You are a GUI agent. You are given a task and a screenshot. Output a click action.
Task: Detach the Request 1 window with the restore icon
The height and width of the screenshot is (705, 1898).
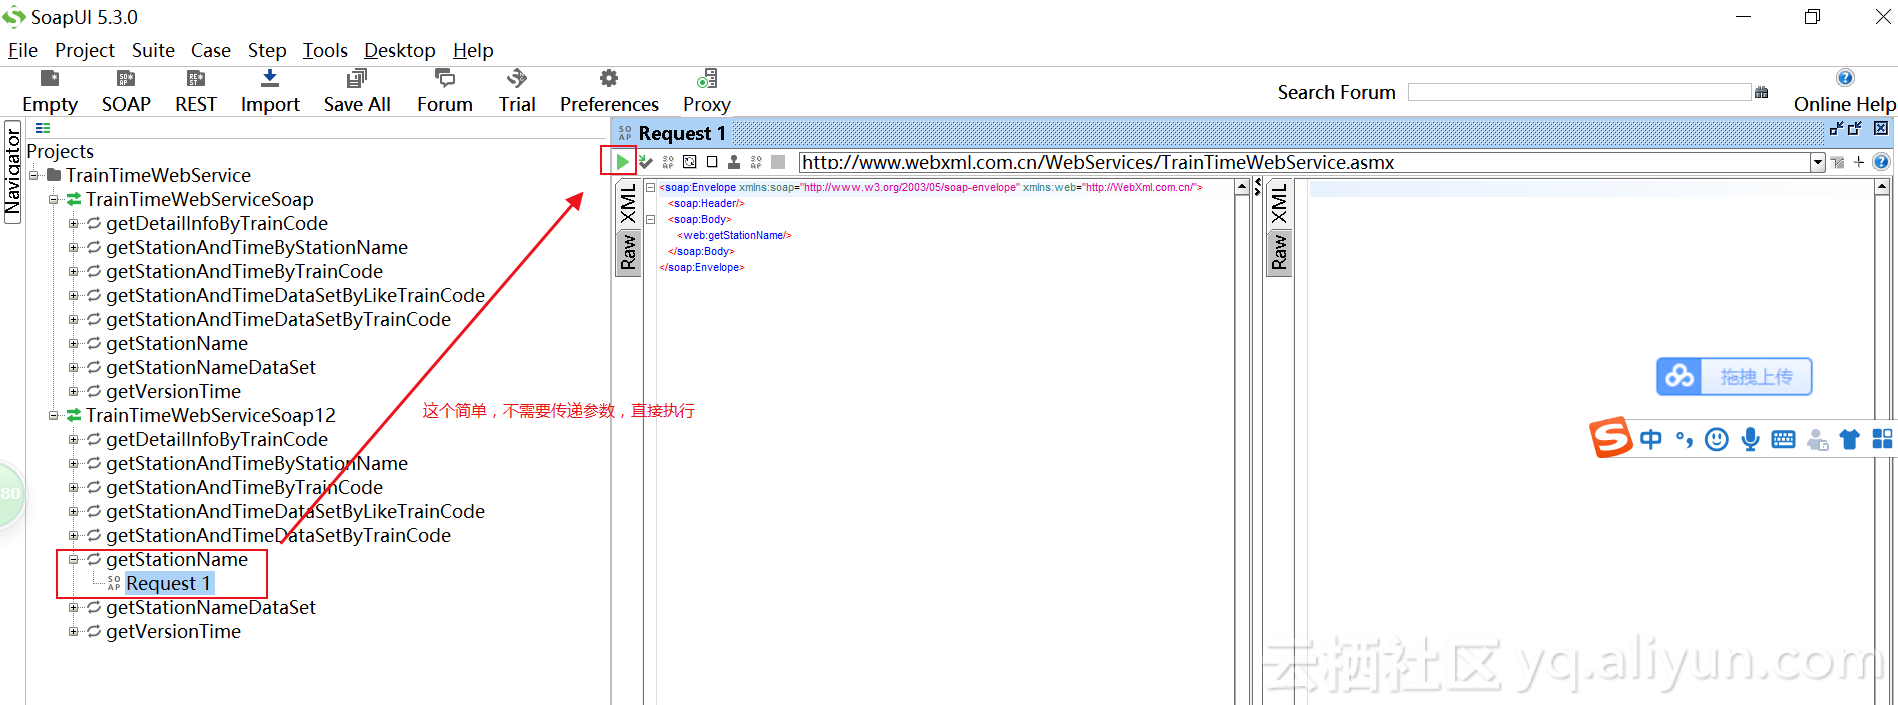[x=1855, y=128]
